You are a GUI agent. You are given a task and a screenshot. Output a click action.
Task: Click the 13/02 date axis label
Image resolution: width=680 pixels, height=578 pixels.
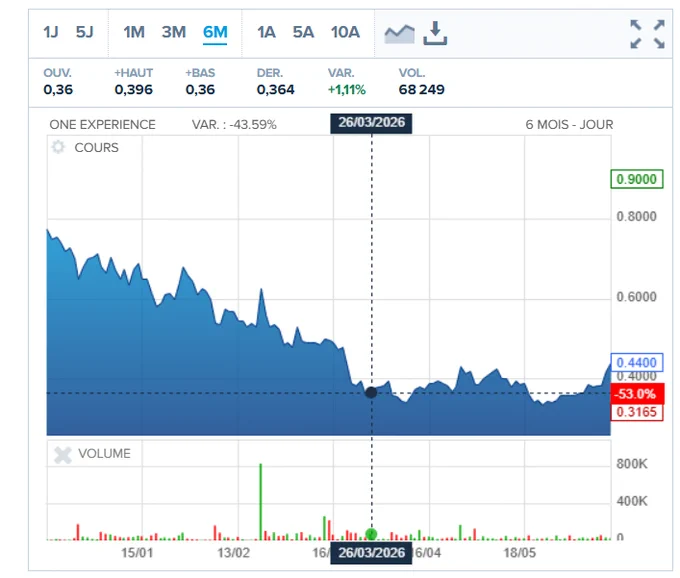tap(233, 553)
